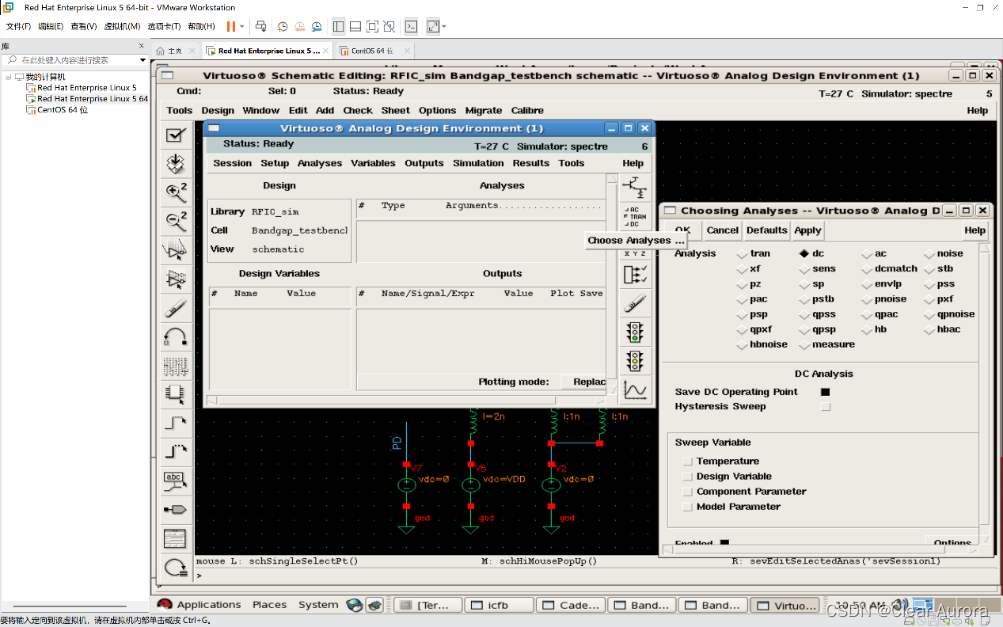Enter VMware full screen mode icon
Image resolution: width=1003 pixels, height=627 pixels.
pos(372,26)
